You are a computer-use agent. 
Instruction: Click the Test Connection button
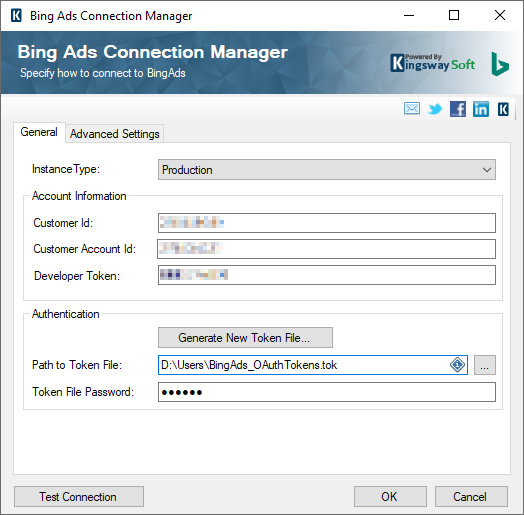pyautogui.click(x=79, y=497)
